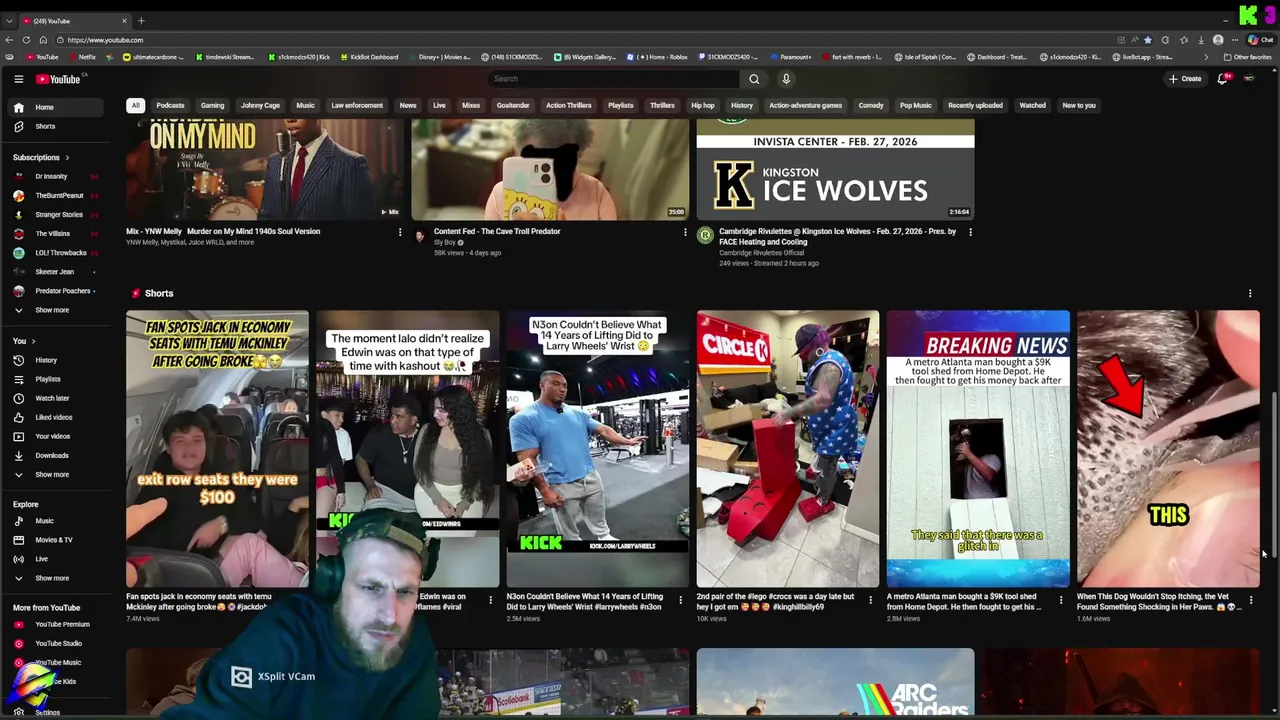Open Liked videos in the sidebar
Image resolution: width=1280 pixels, height=720 pixels.
click(x=57, y=417)
